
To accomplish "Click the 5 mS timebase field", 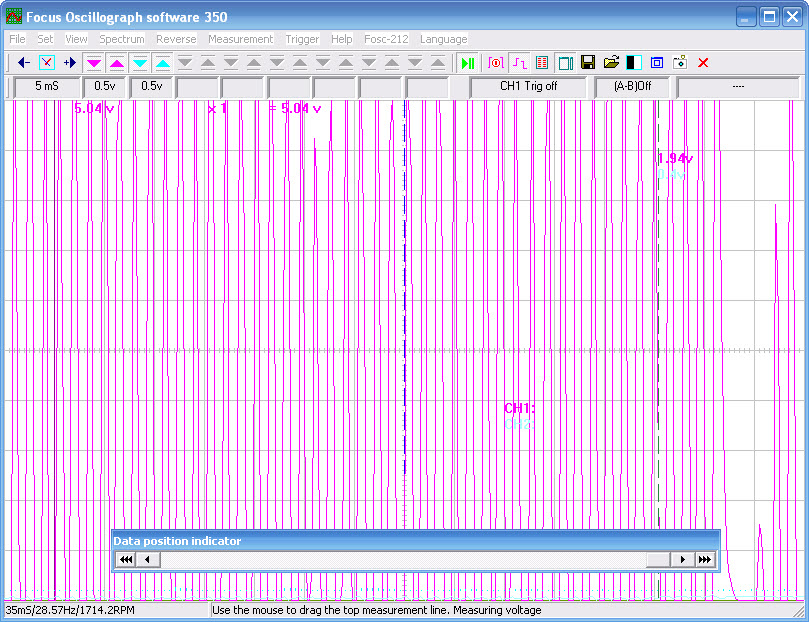I will 47,87.
